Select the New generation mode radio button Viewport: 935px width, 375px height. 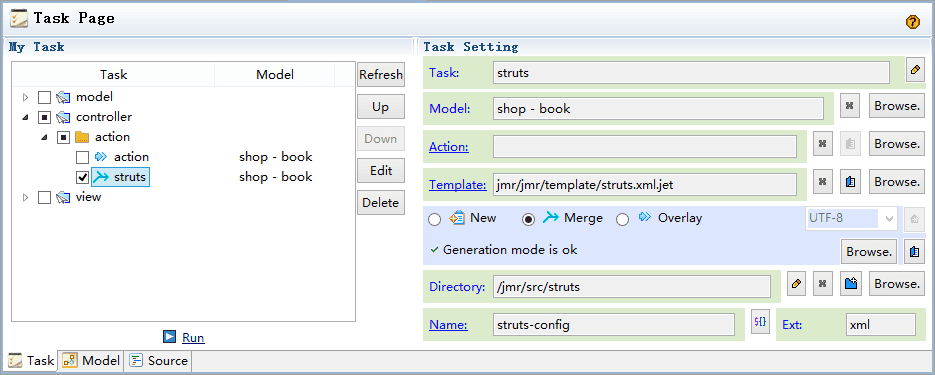click(x=435, y=219)
